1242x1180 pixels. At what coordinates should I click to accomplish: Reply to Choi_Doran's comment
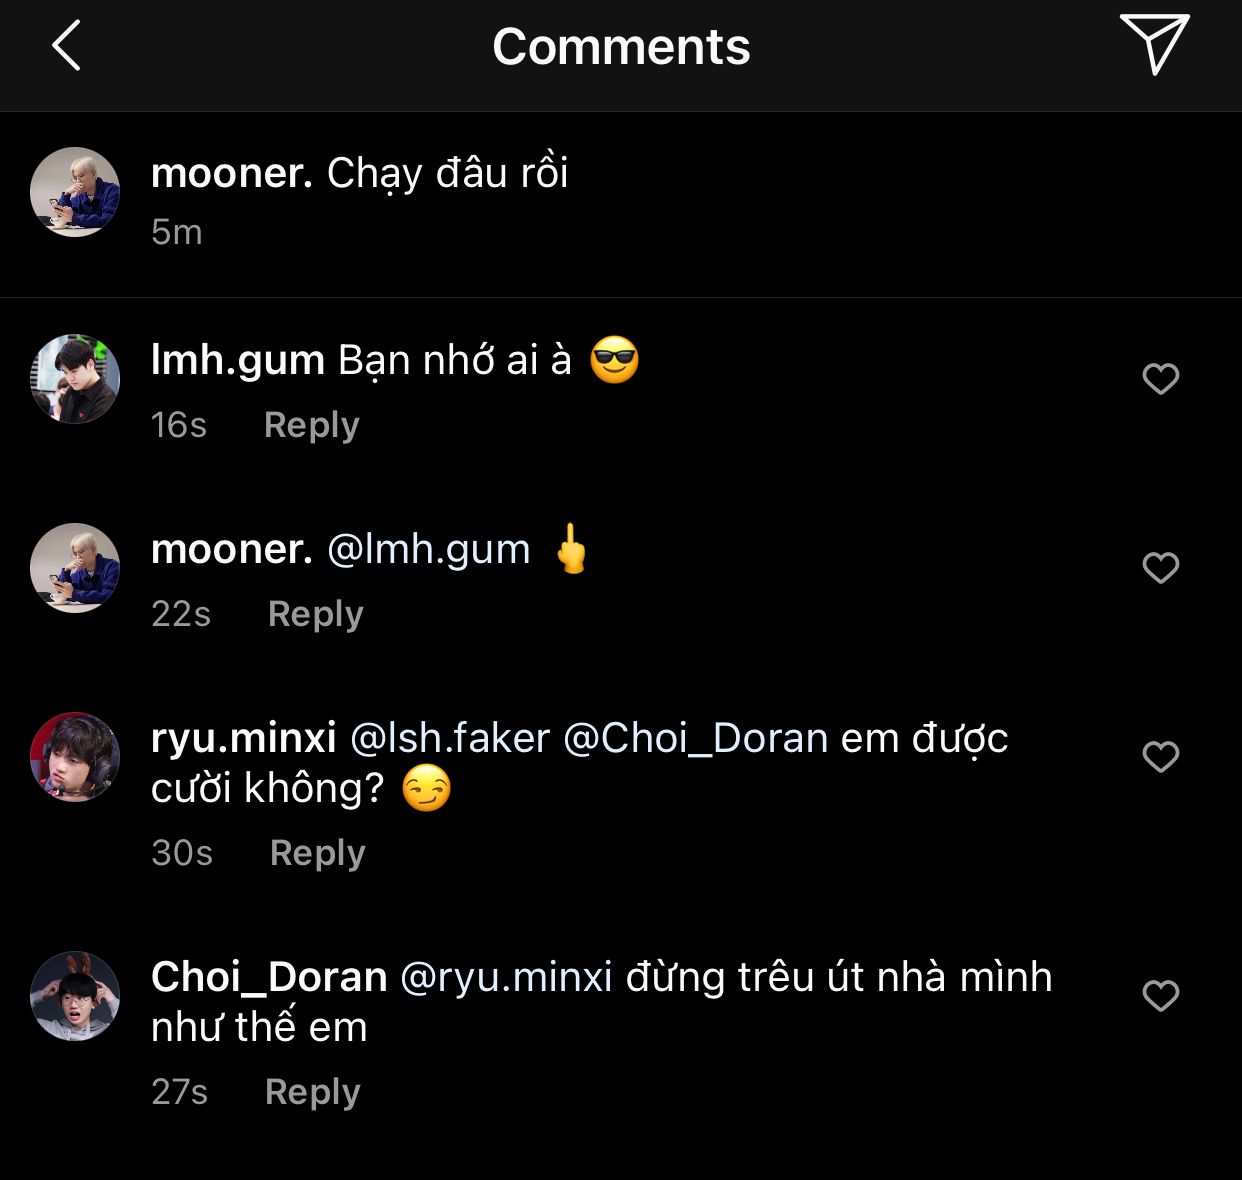coord(312,1092)
